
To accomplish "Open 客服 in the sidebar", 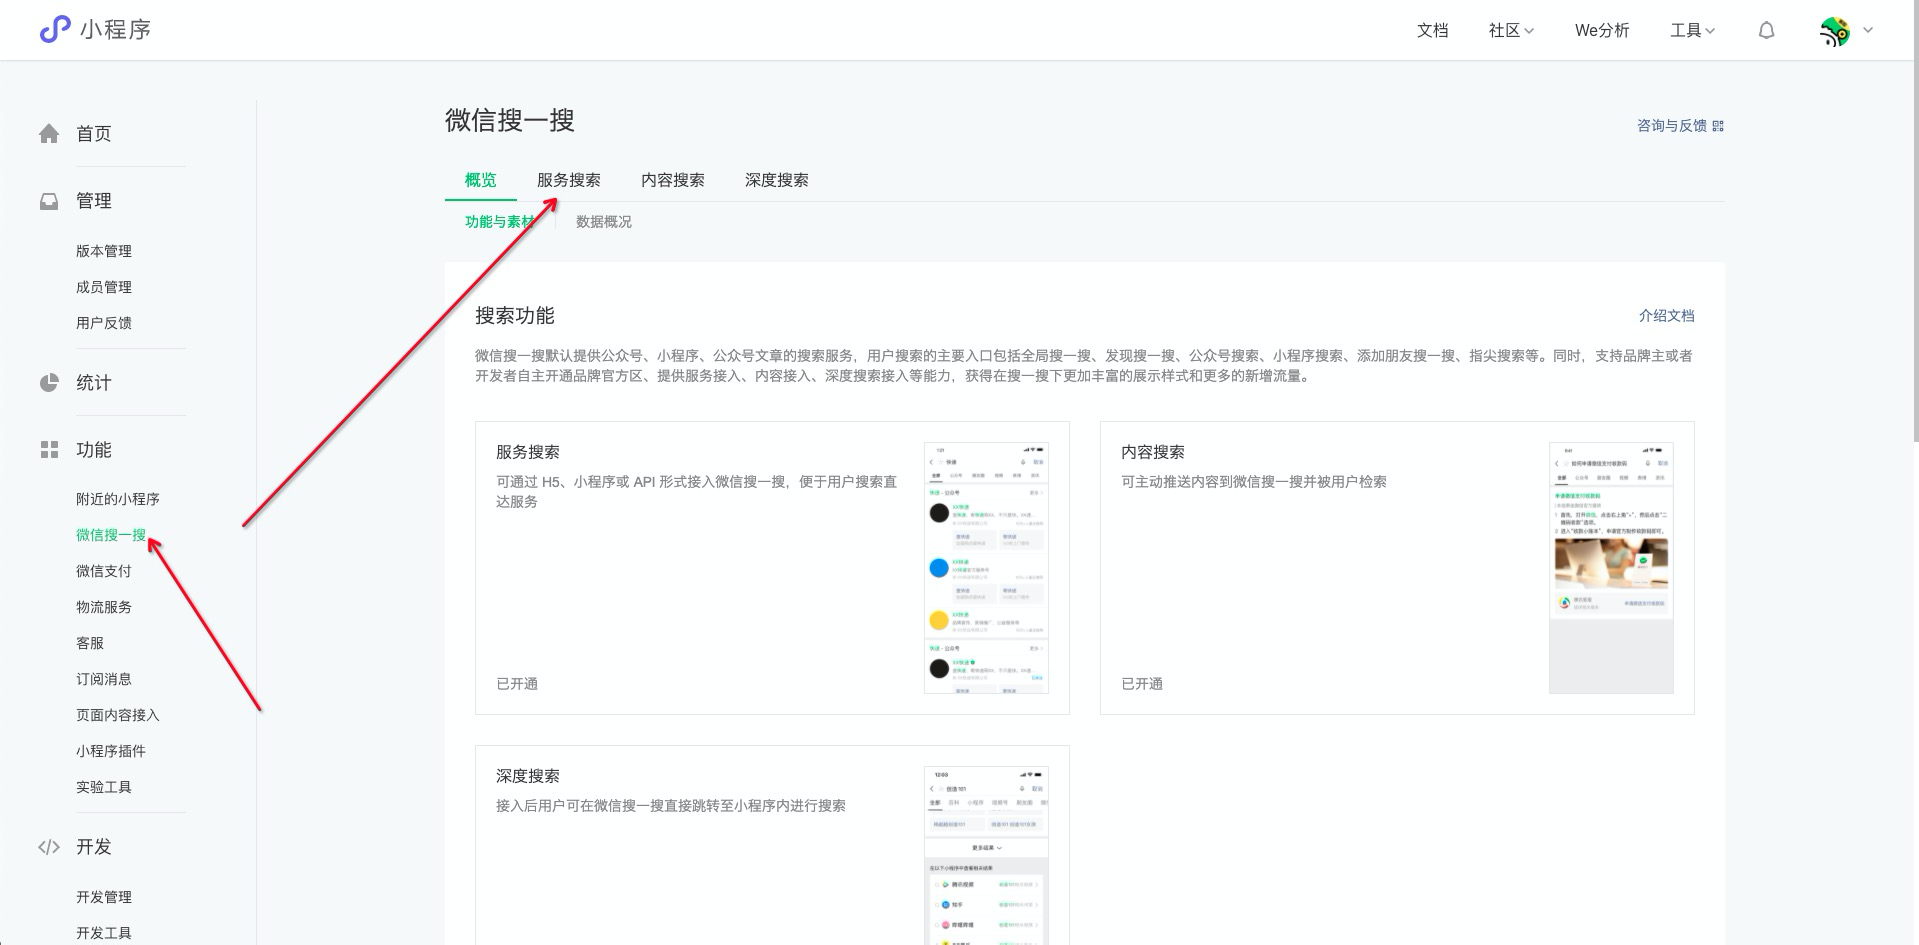I will 90,643.
